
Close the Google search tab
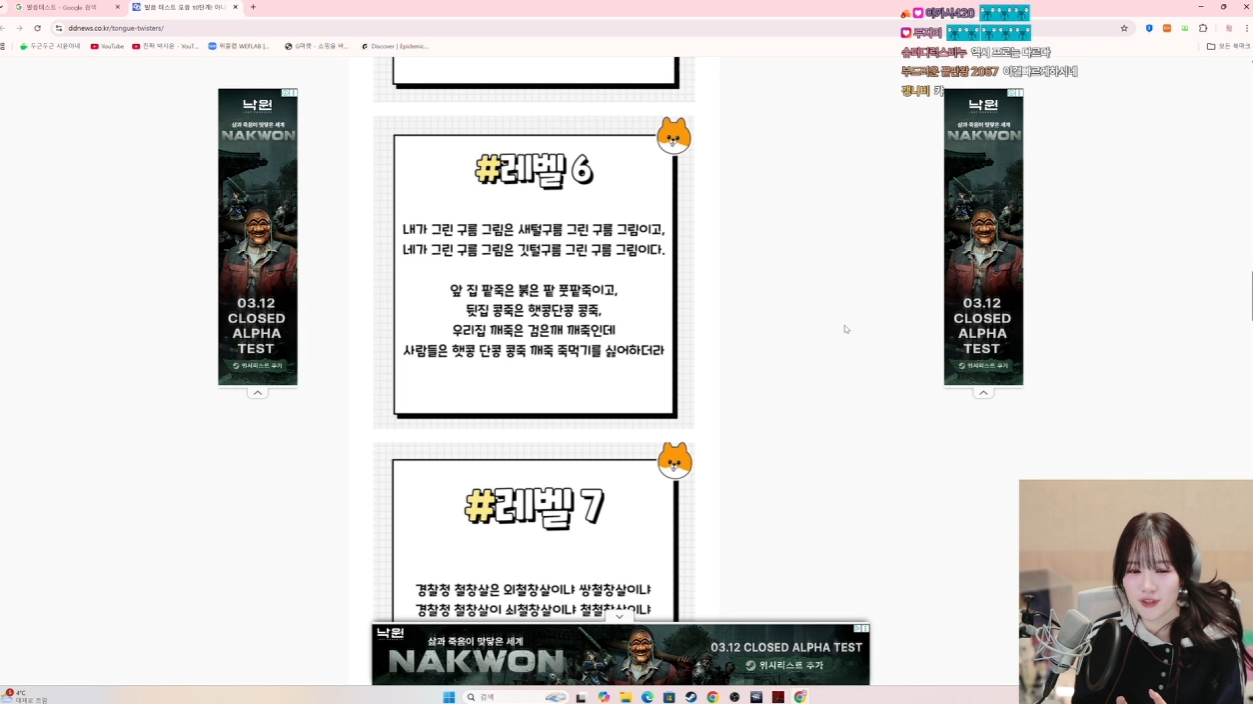pyautogui.click(x=117, y=7)
